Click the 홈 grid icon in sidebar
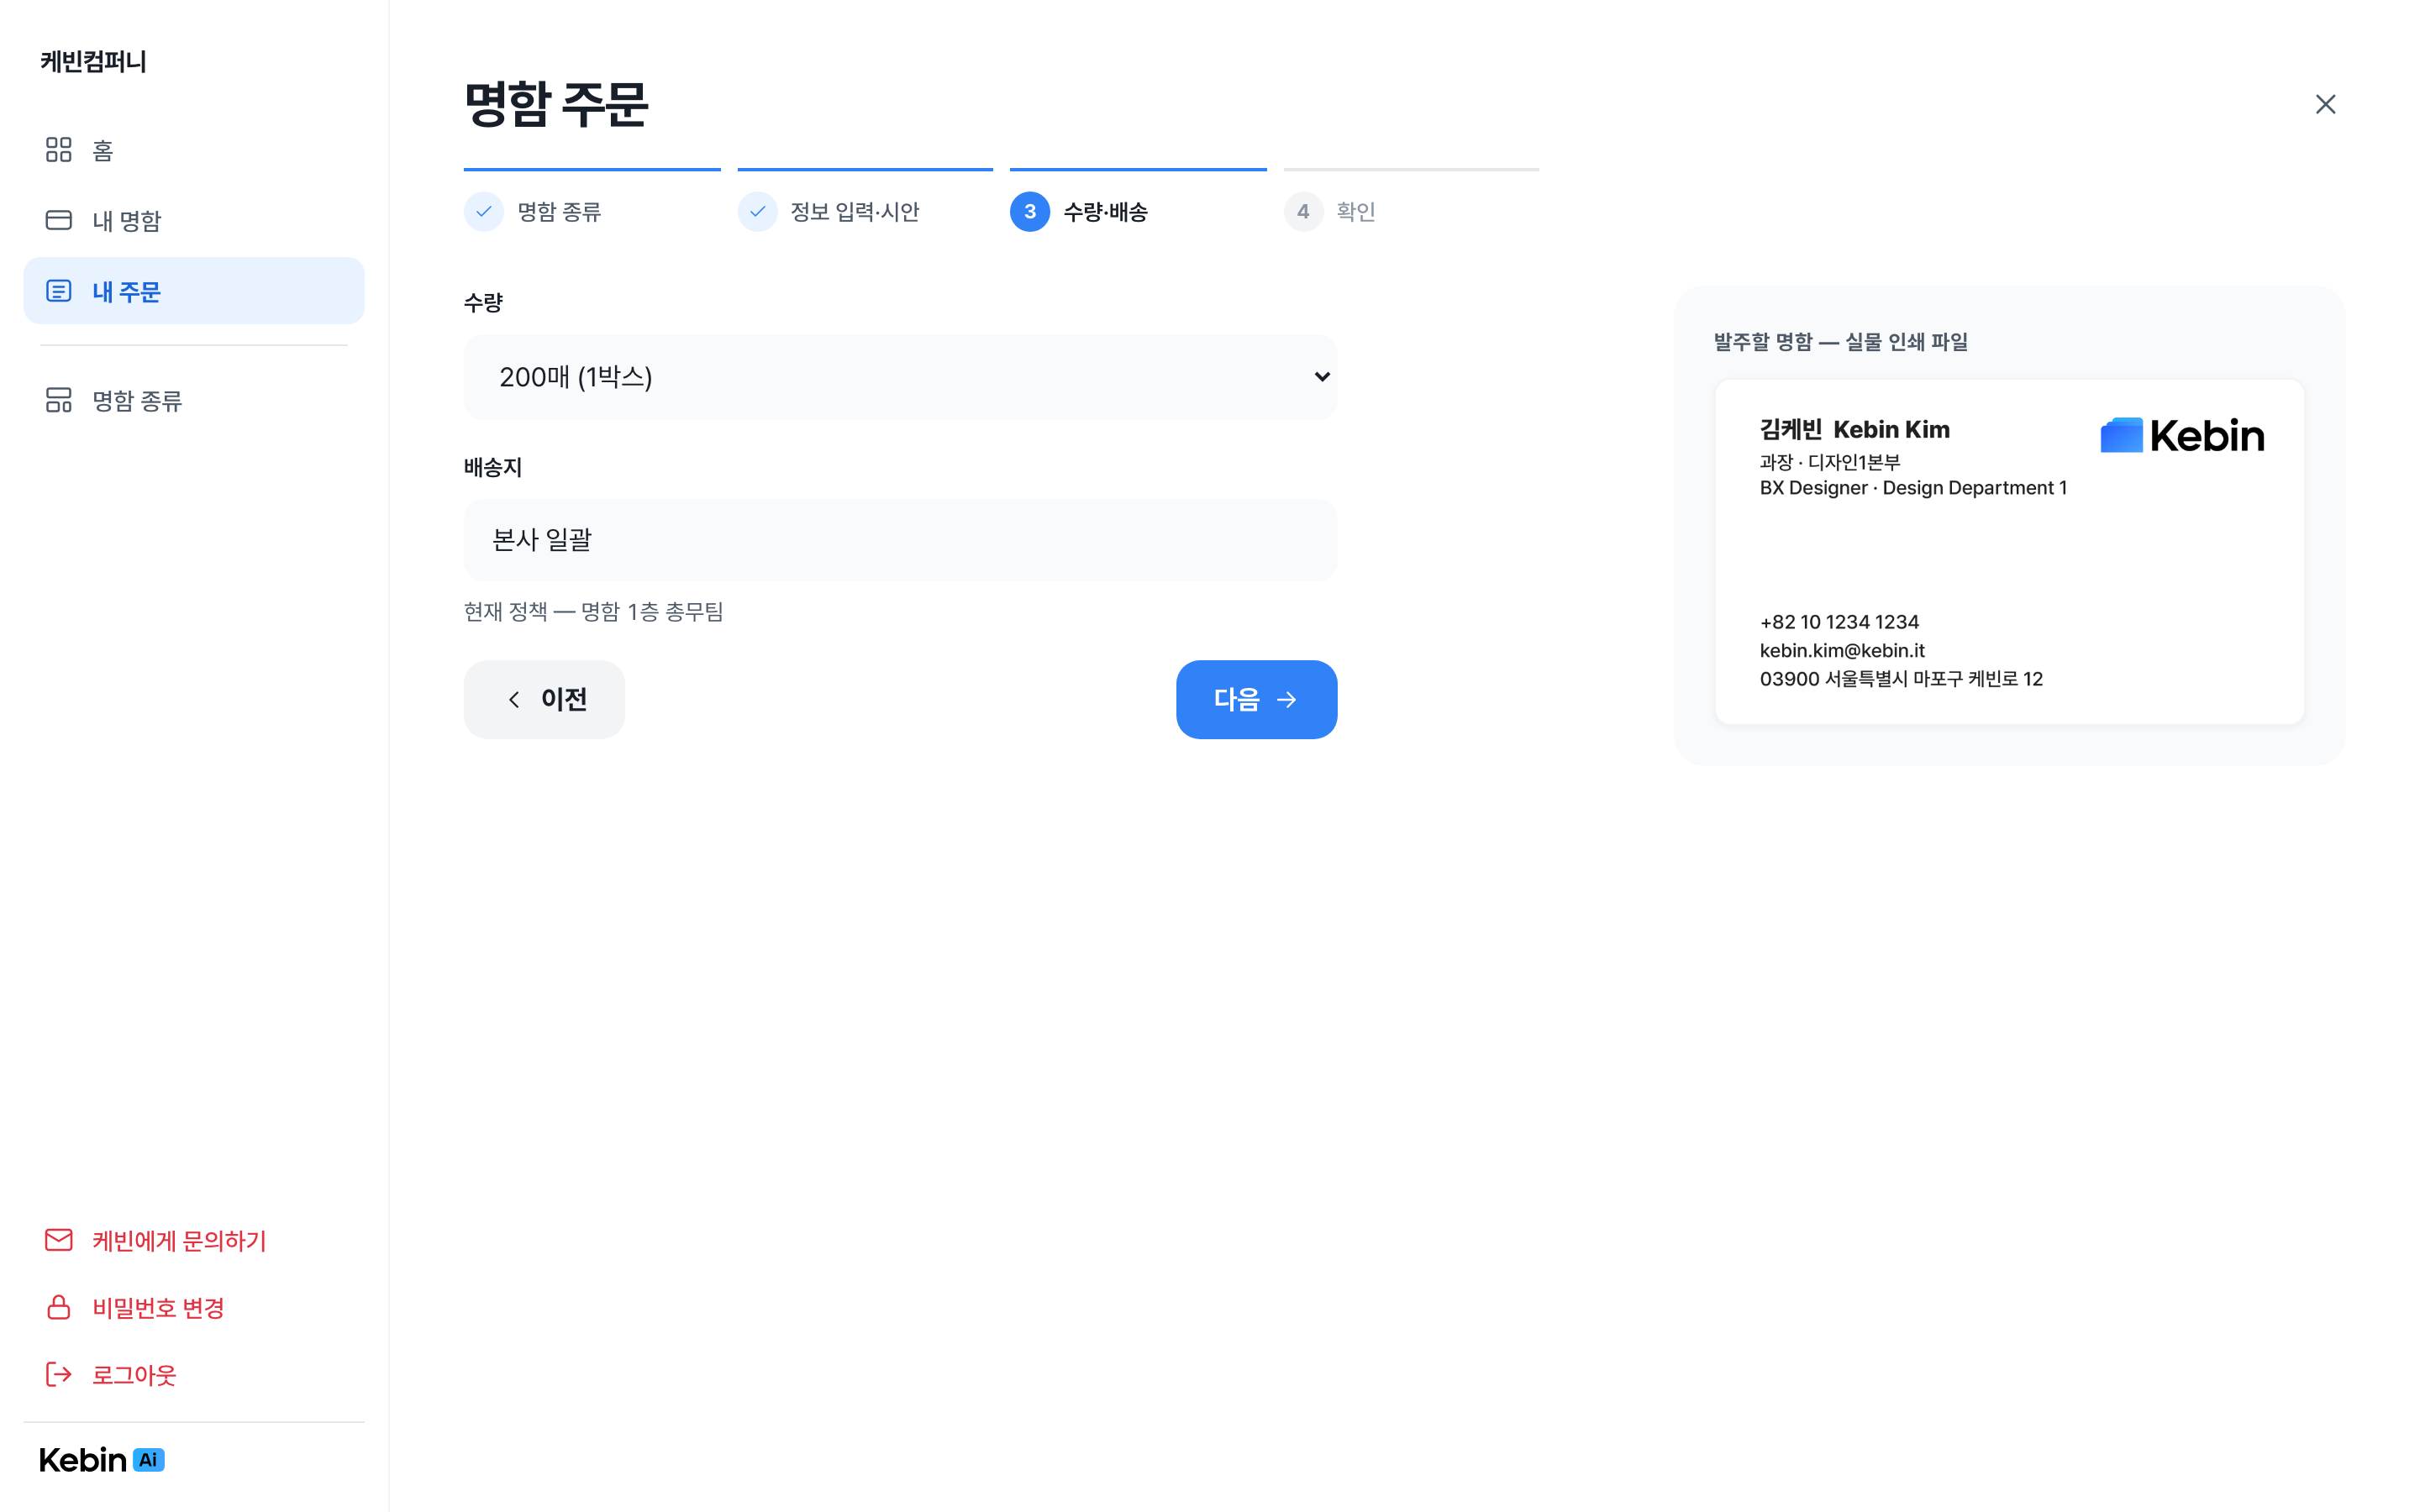The image size is (2420, 1512). click(x=59, y=150)
